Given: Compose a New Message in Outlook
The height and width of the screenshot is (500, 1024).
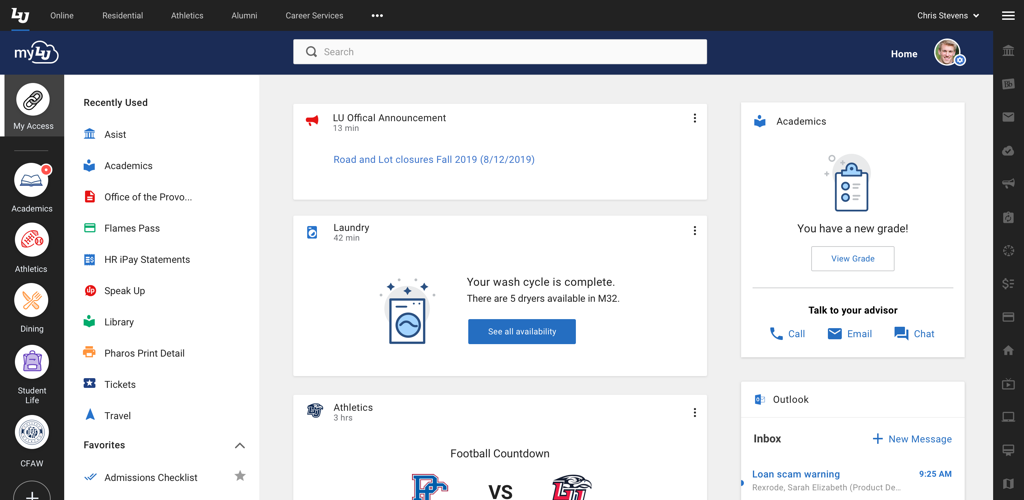Looking at the screenshot, I should click(912, 439).
